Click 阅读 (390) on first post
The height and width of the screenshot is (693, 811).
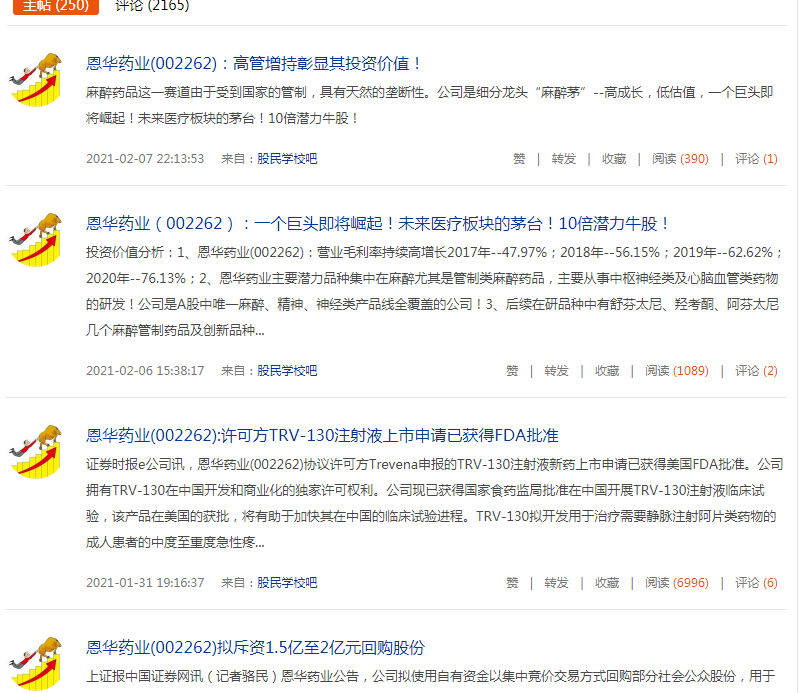680,159
